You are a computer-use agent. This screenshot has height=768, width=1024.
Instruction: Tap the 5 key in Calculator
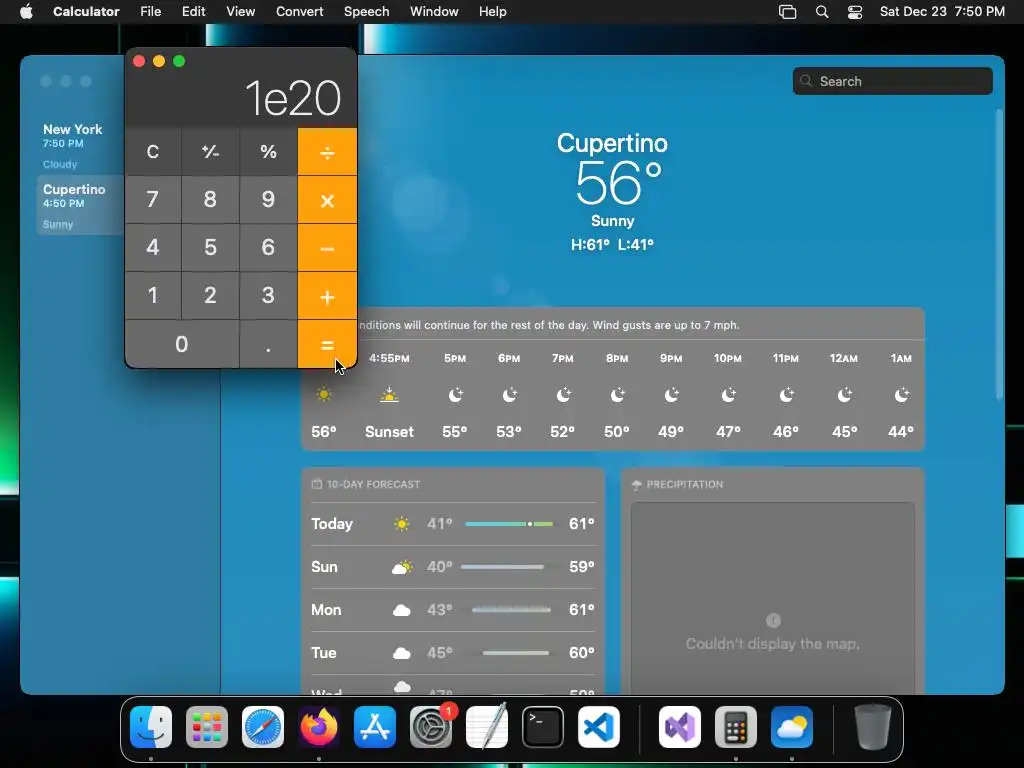click(210, 248)
